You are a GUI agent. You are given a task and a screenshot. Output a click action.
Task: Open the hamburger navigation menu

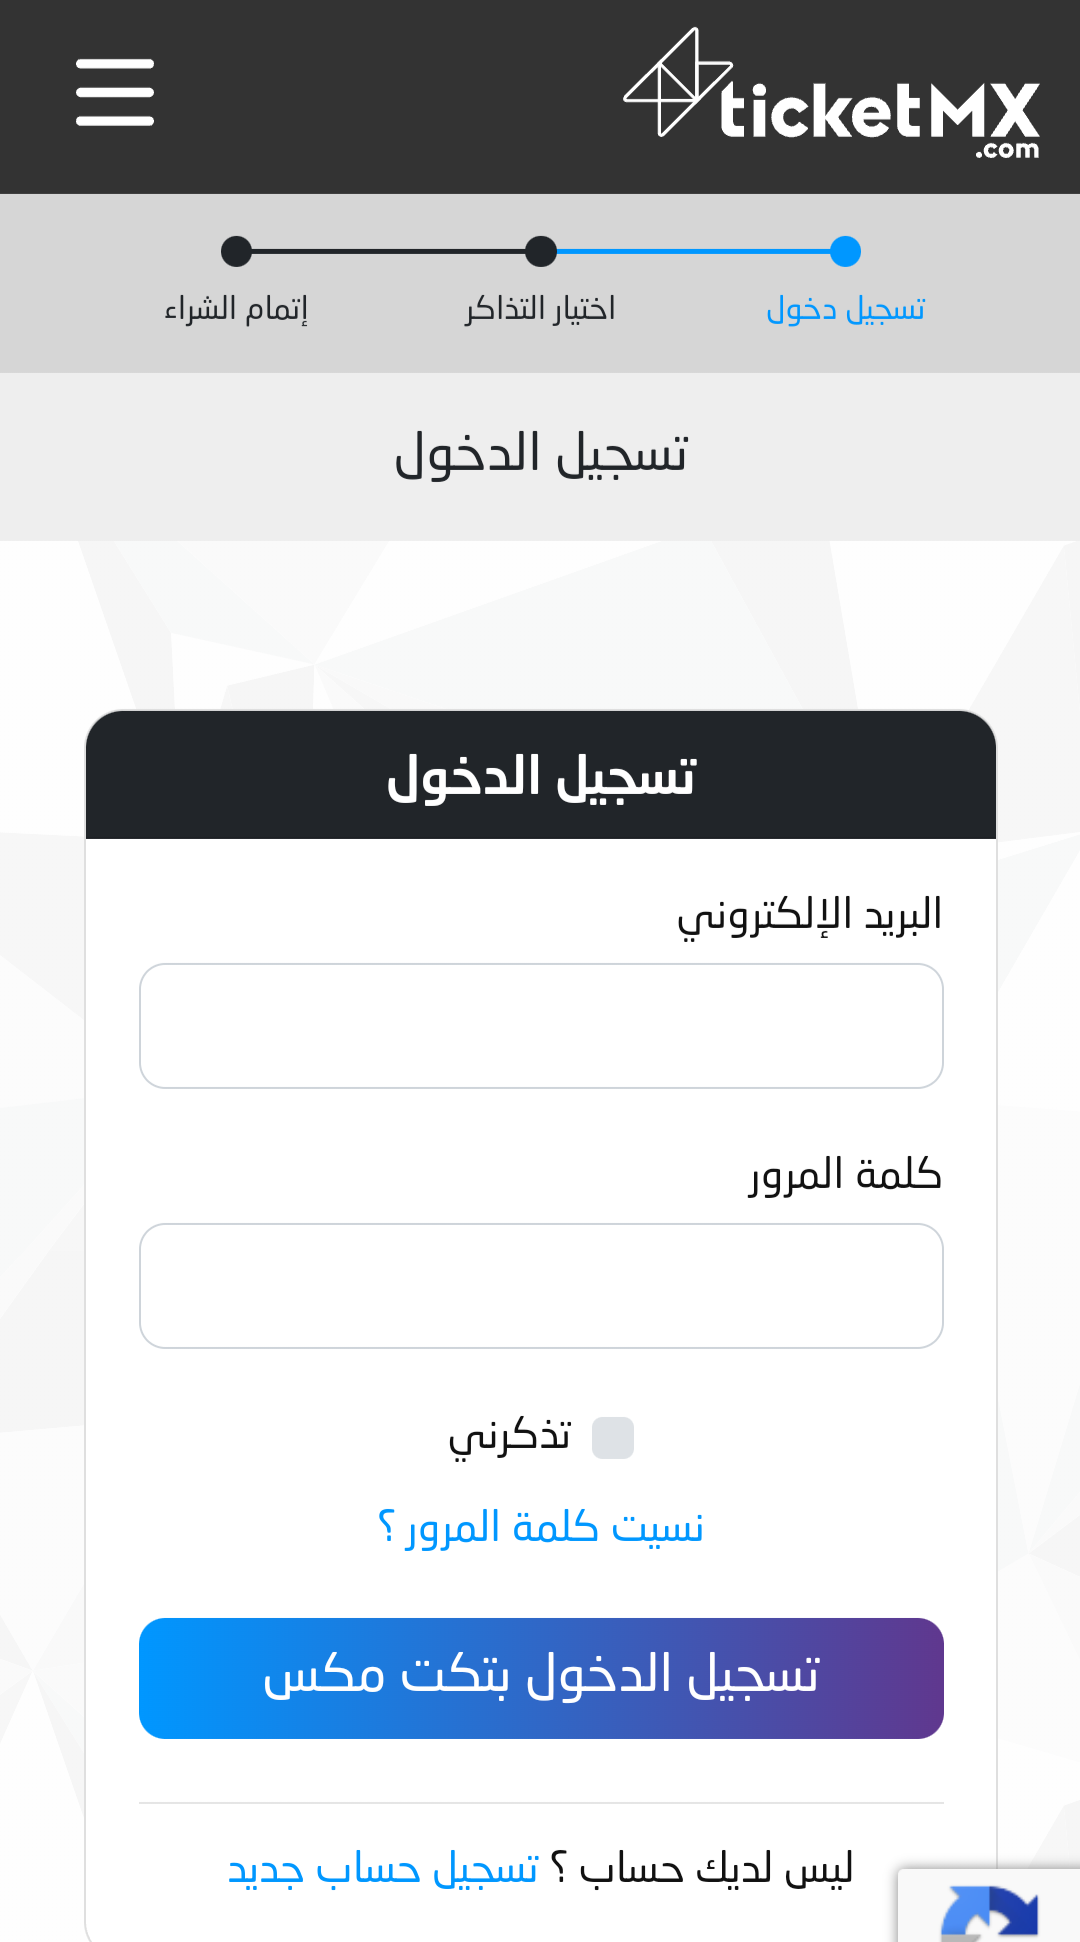(115, 92)
